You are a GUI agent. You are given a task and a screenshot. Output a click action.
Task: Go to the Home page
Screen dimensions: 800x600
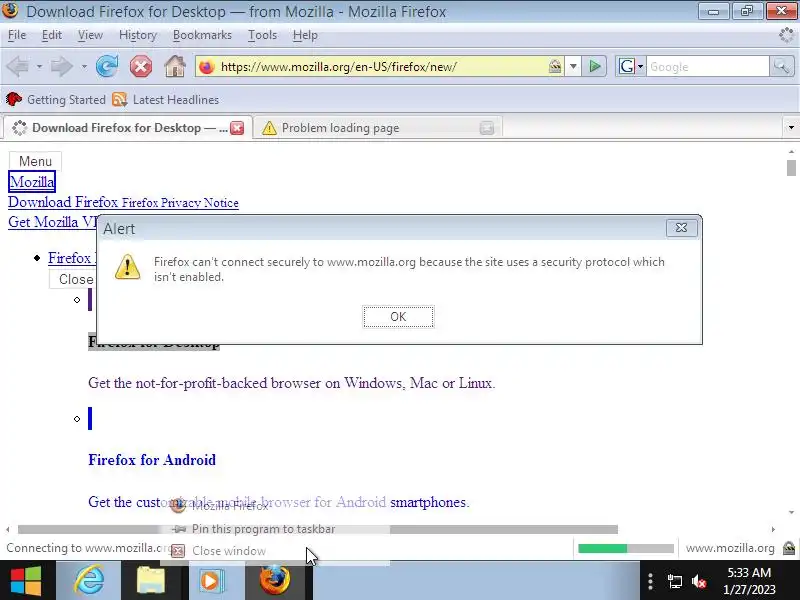(x=174, y=66)
